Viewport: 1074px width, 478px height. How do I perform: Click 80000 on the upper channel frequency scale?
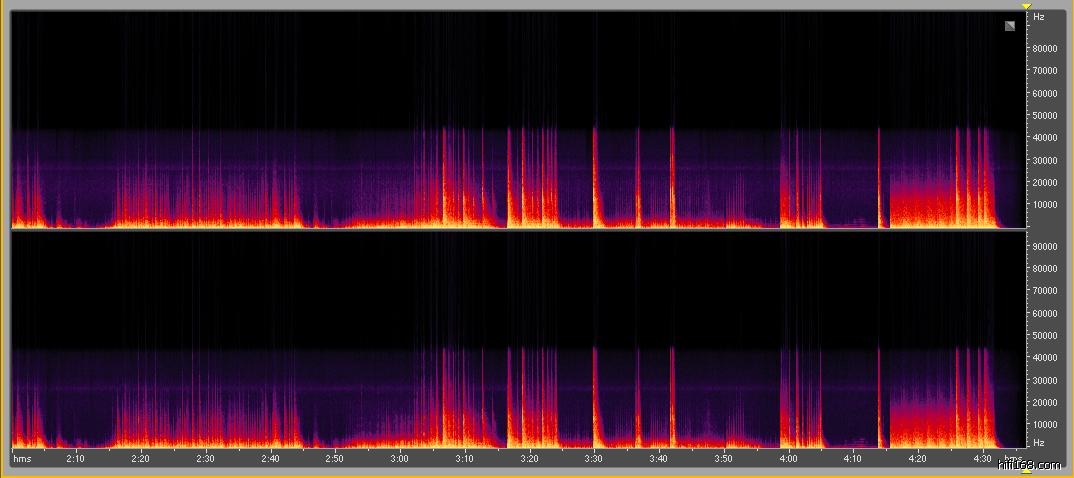tap(1045, 48)
